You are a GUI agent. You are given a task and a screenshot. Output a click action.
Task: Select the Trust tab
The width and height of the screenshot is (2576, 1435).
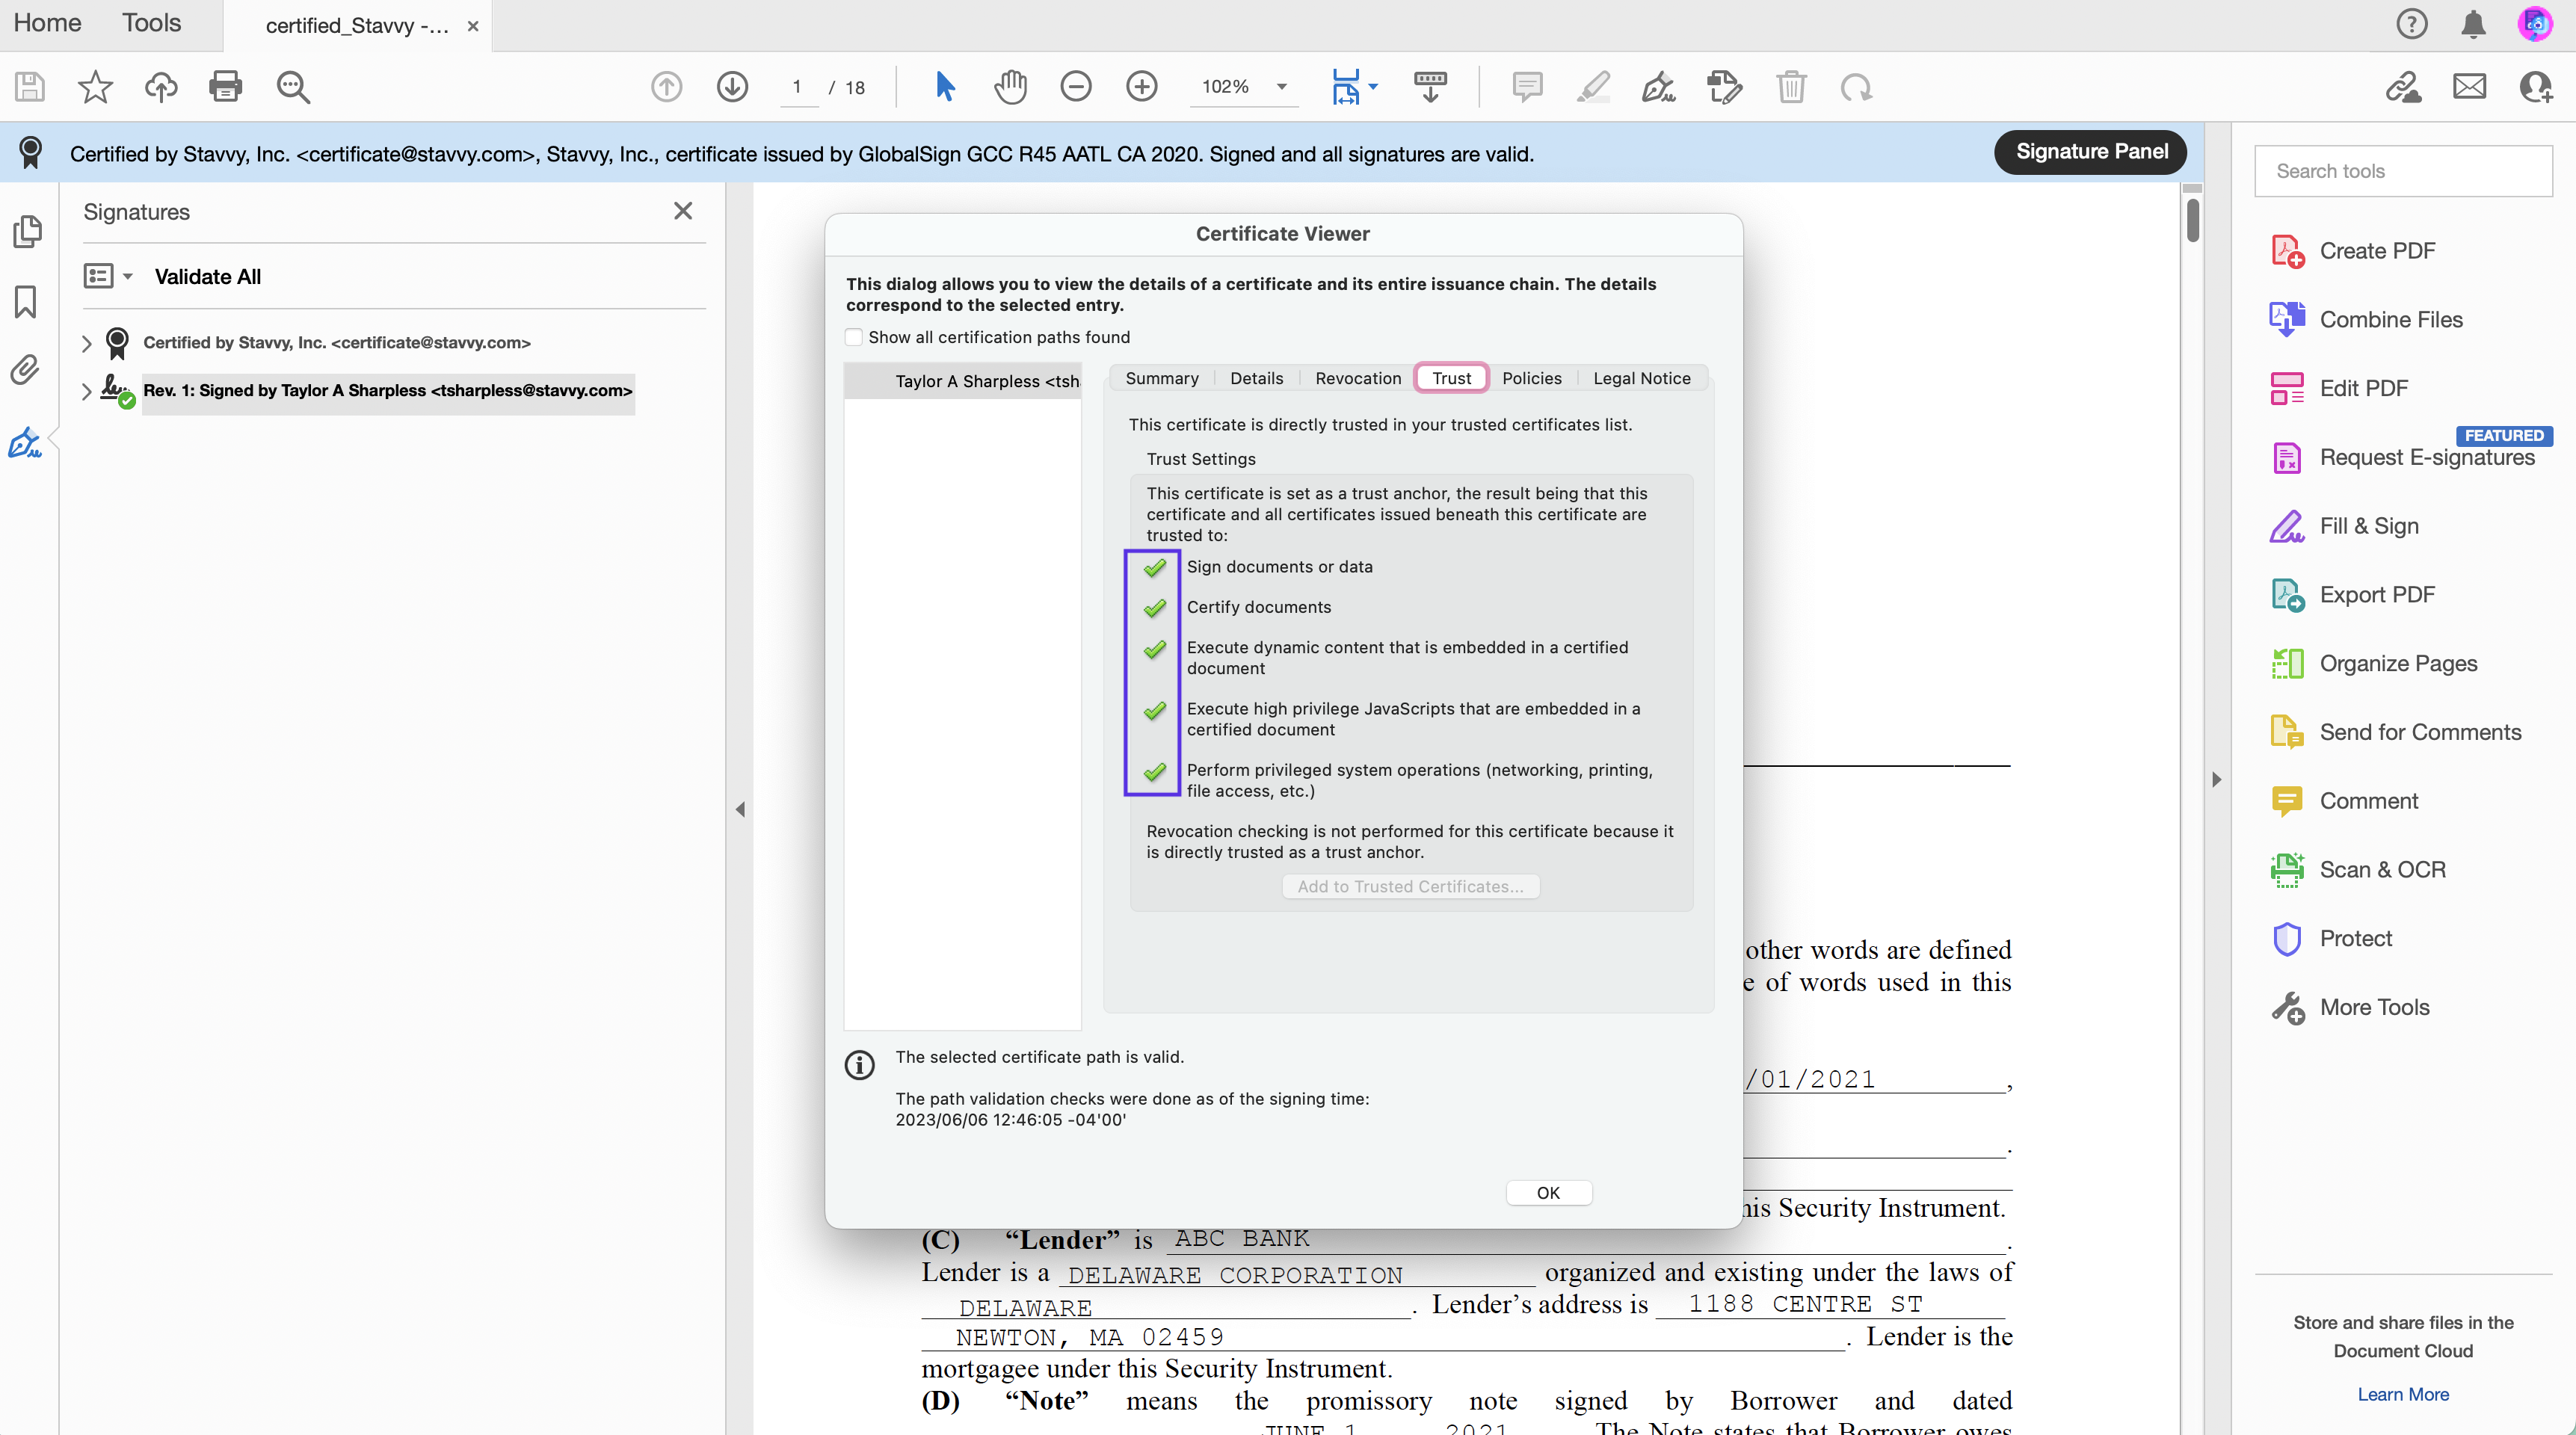1451,378
